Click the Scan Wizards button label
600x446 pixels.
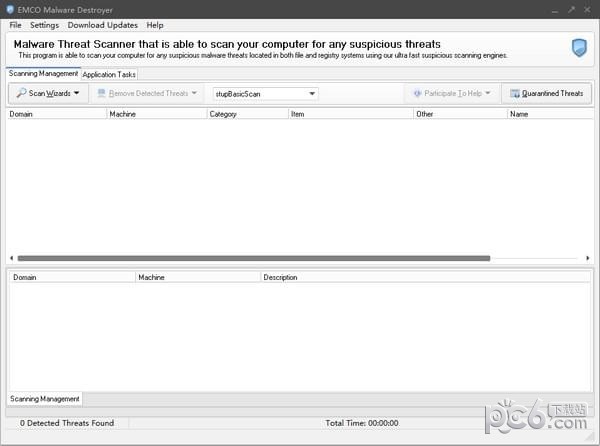pyautogui.click(x=49, y=93)
